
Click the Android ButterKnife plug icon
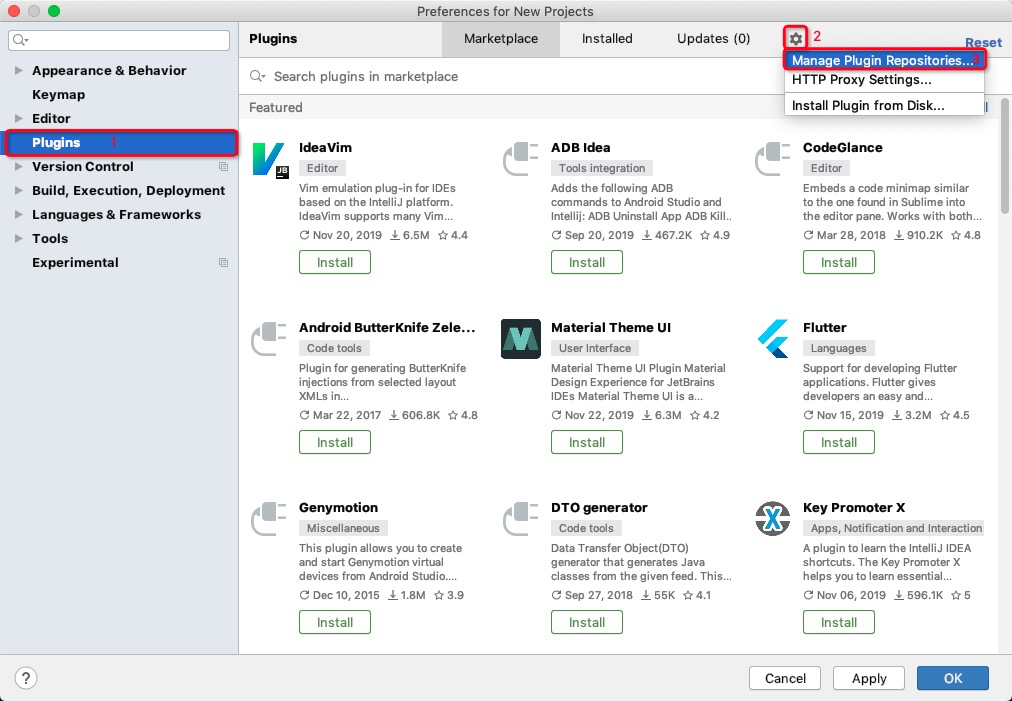tap(268, 339)
